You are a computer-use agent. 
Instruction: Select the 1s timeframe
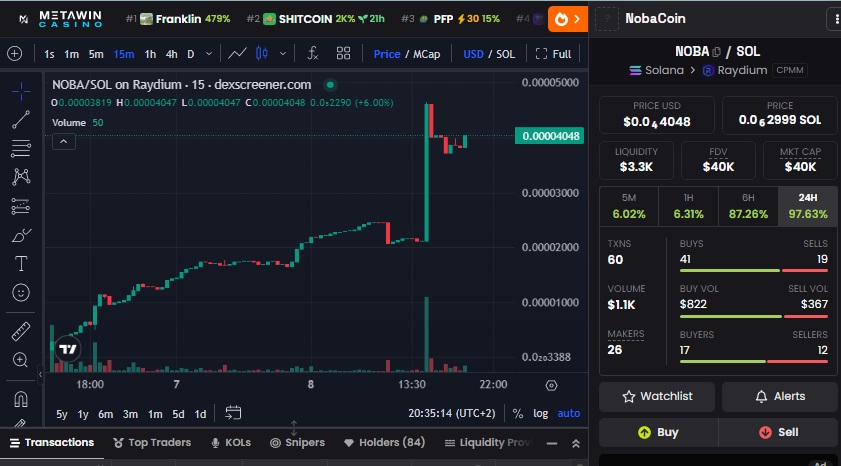pyautogui.click(x=49, y=54)
